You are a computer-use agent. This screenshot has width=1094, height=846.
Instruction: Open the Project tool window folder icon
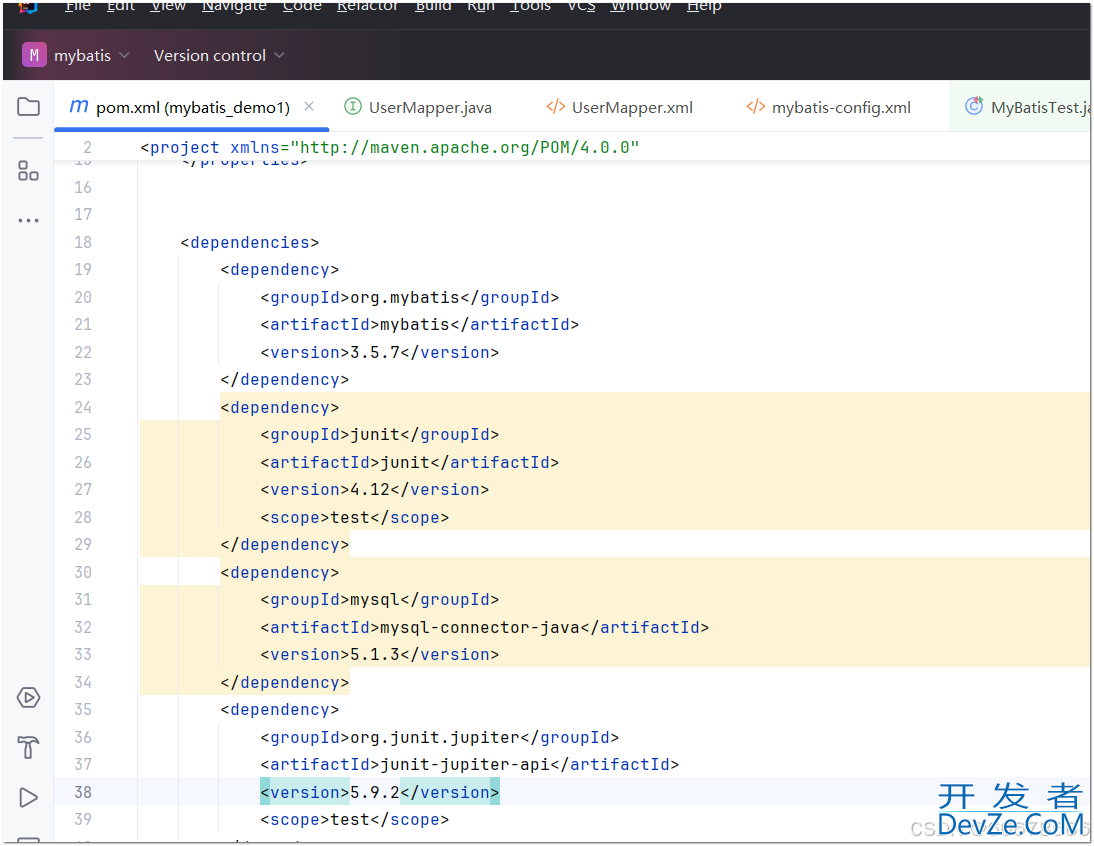tap(28, 107)
